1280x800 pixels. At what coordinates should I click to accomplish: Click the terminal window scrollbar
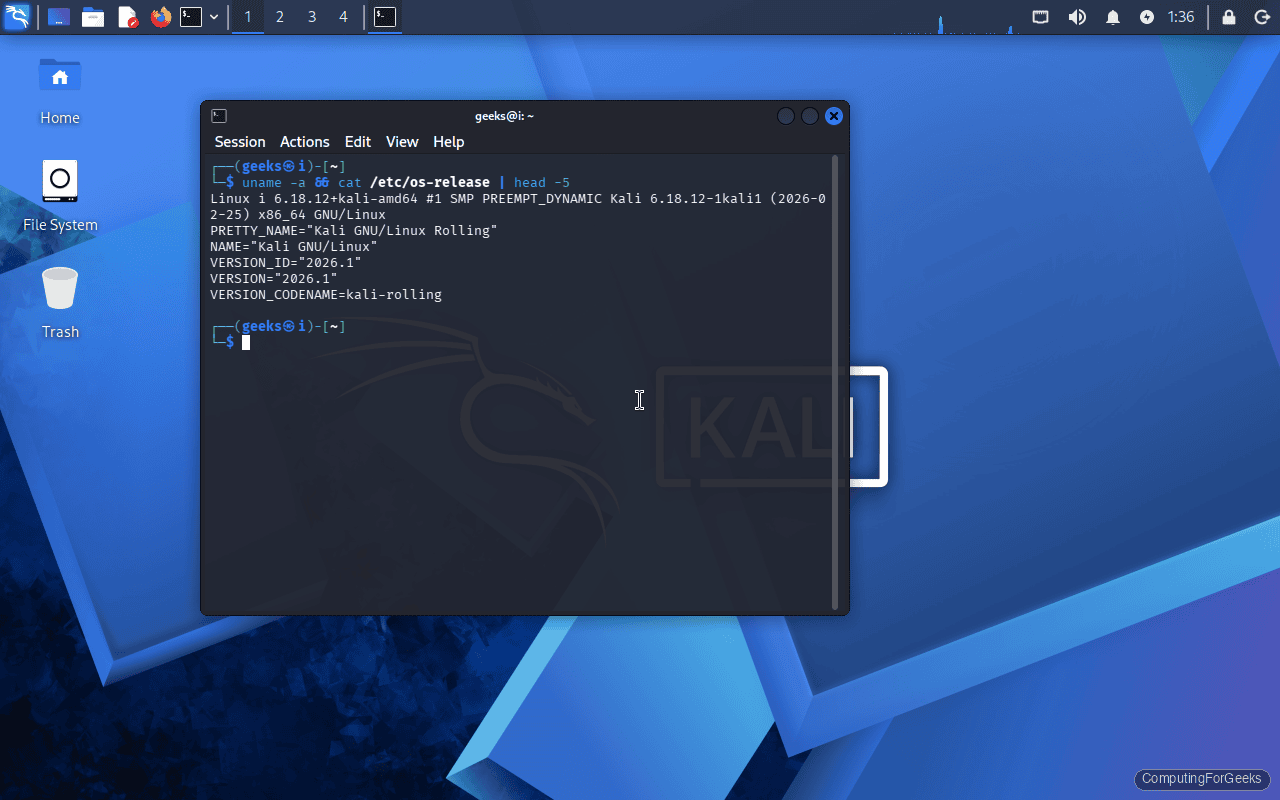coord(836,380)
